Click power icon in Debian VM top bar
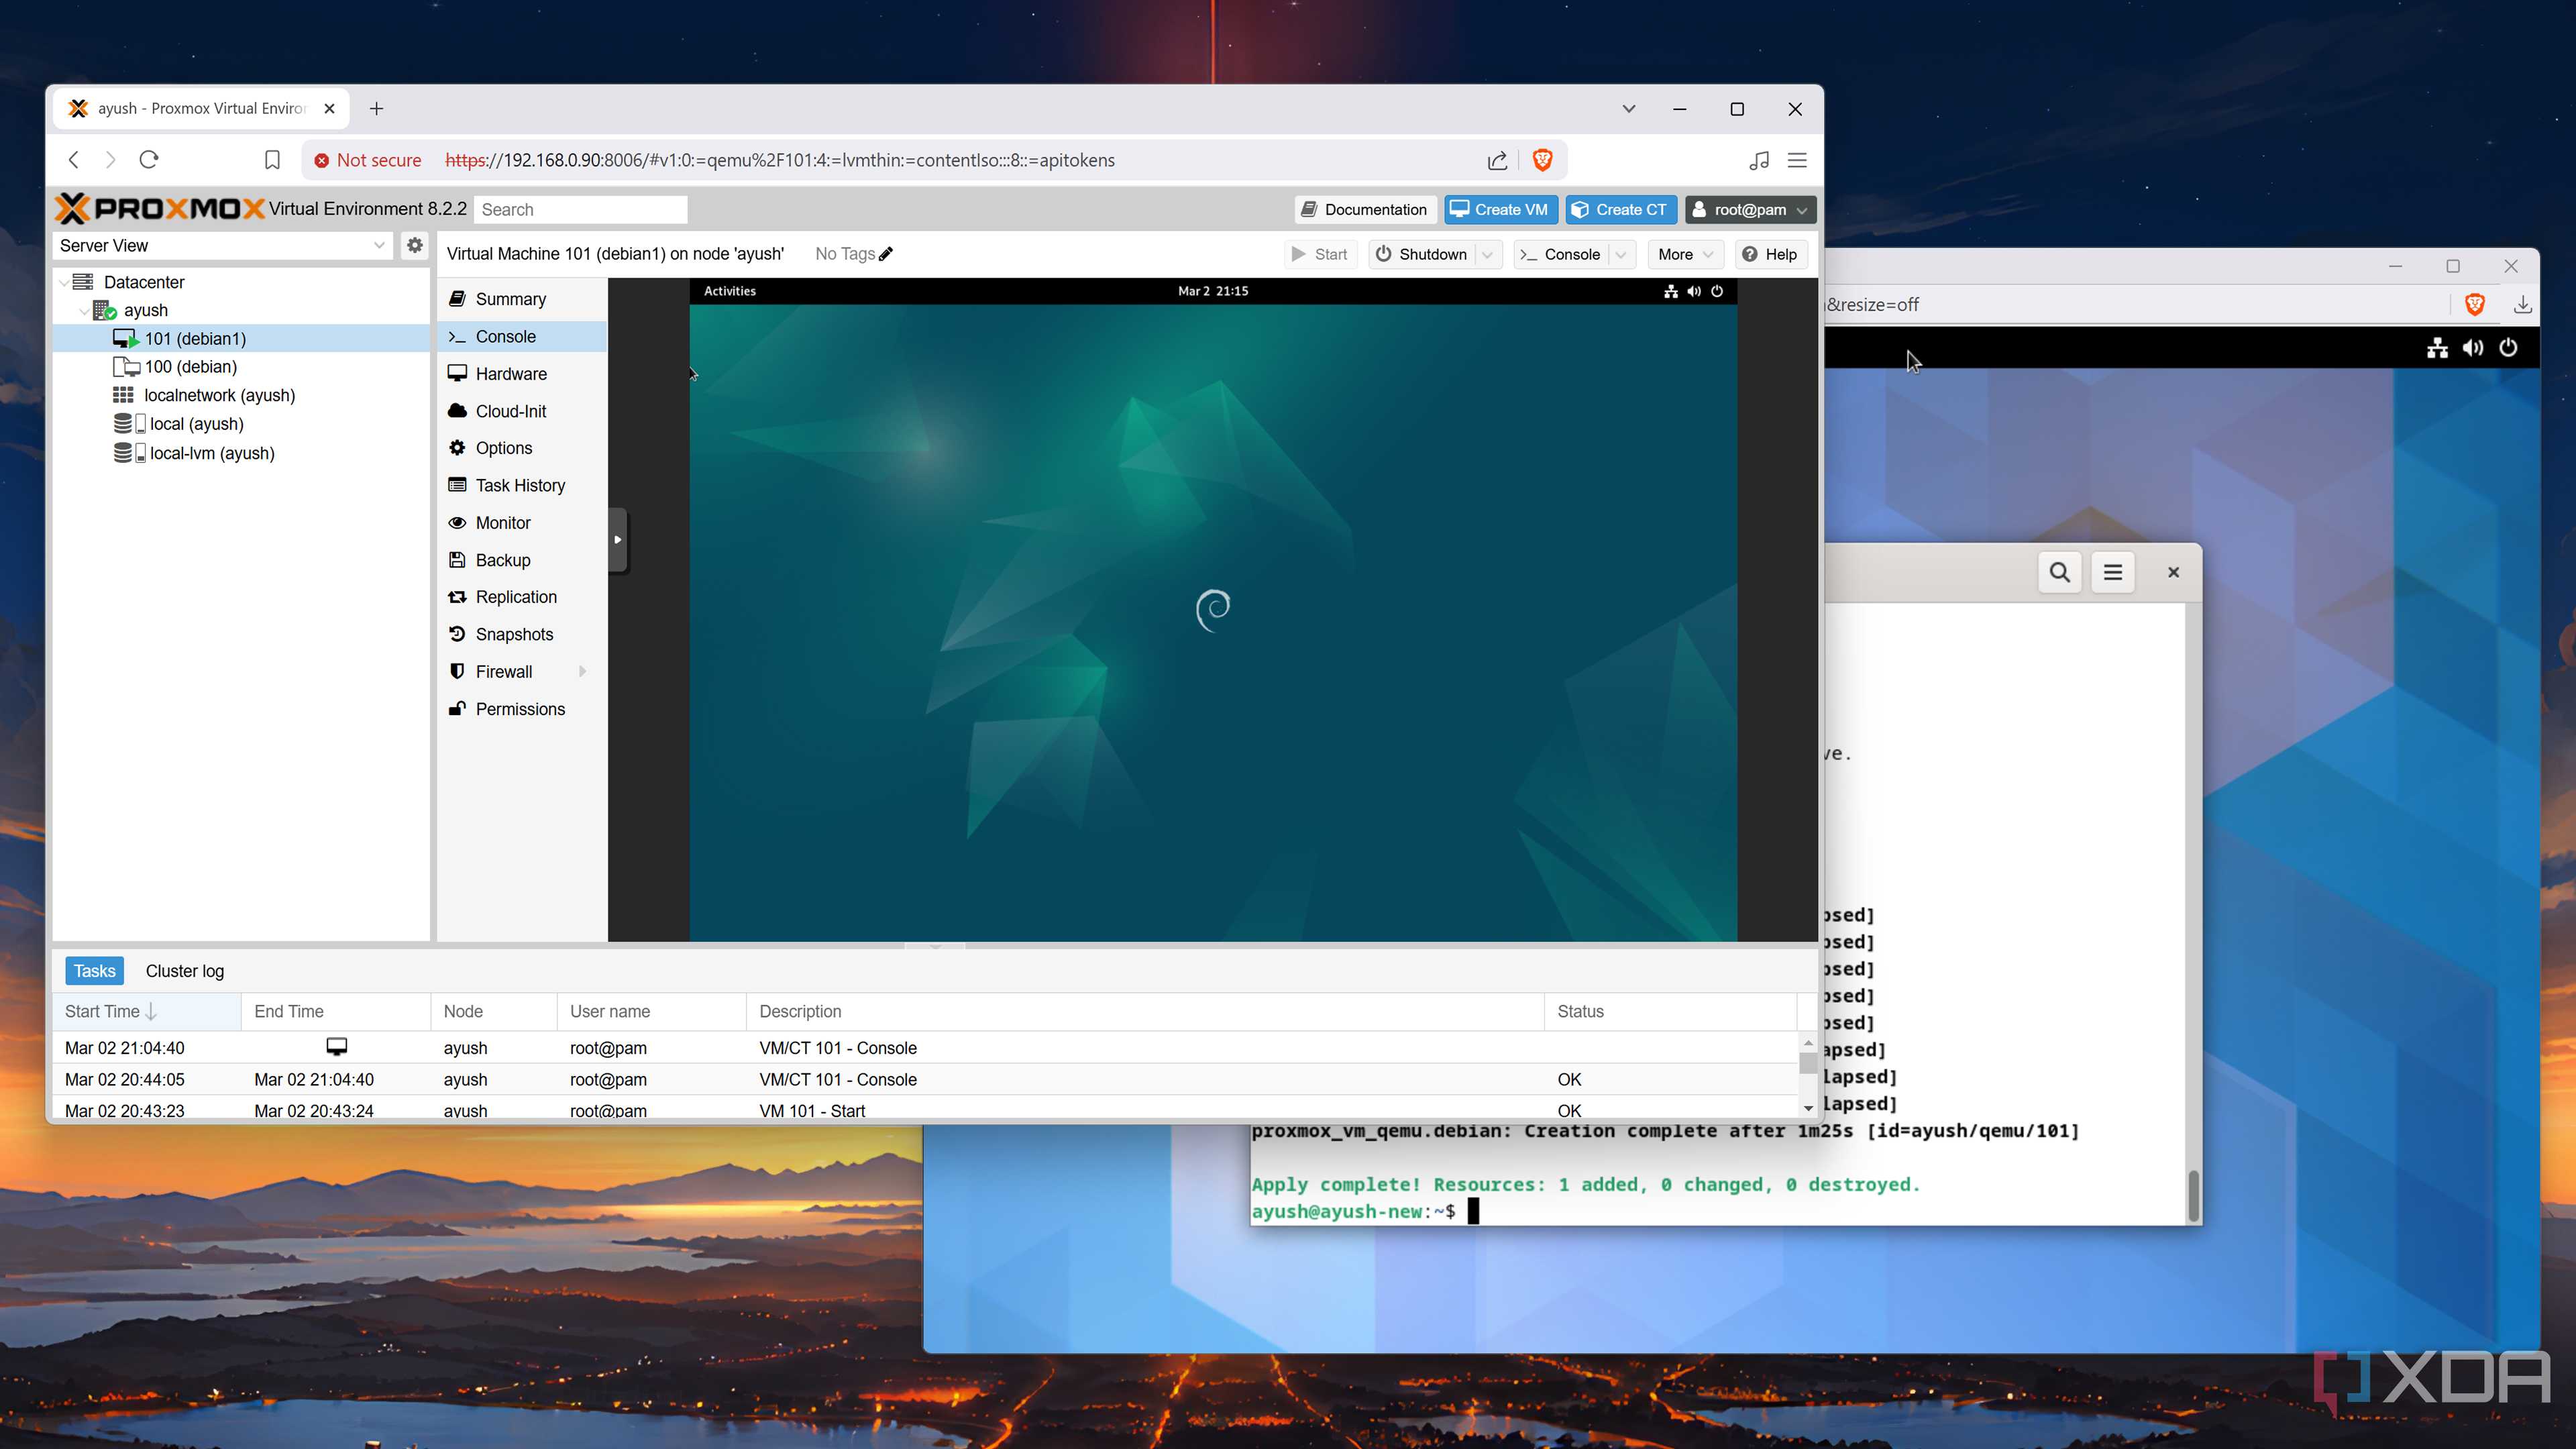This screenshot has height=1449, width=2576. (1717, 291)
